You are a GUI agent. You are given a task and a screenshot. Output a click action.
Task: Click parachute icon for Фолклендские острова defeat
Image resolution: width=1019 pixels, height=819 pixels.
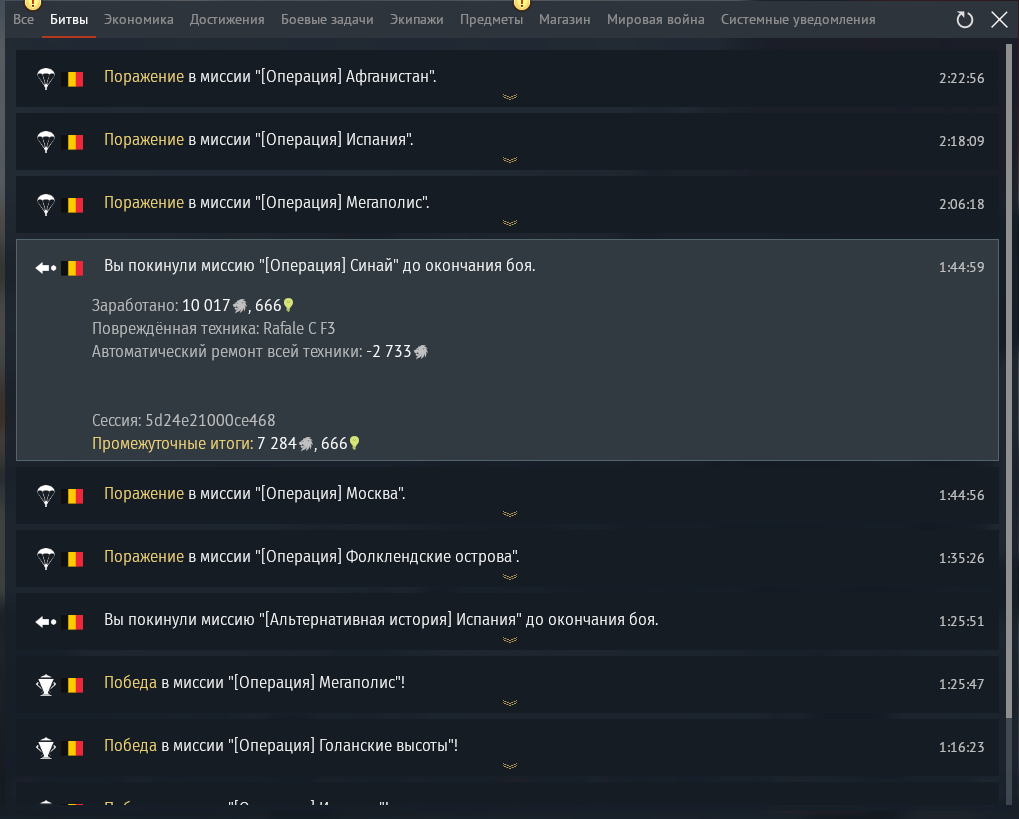(x=45, y=559)
